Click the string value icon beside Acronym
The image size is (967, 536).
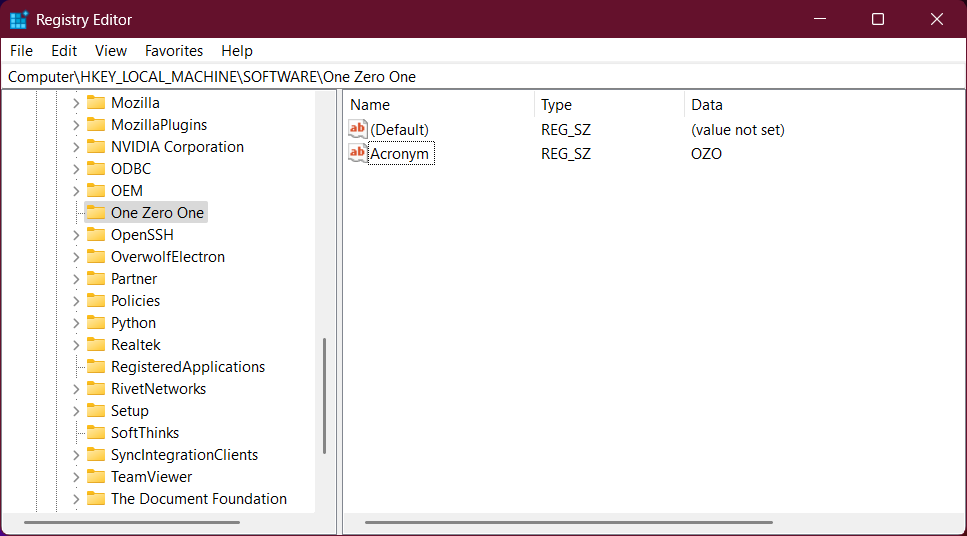click(358, 153)
